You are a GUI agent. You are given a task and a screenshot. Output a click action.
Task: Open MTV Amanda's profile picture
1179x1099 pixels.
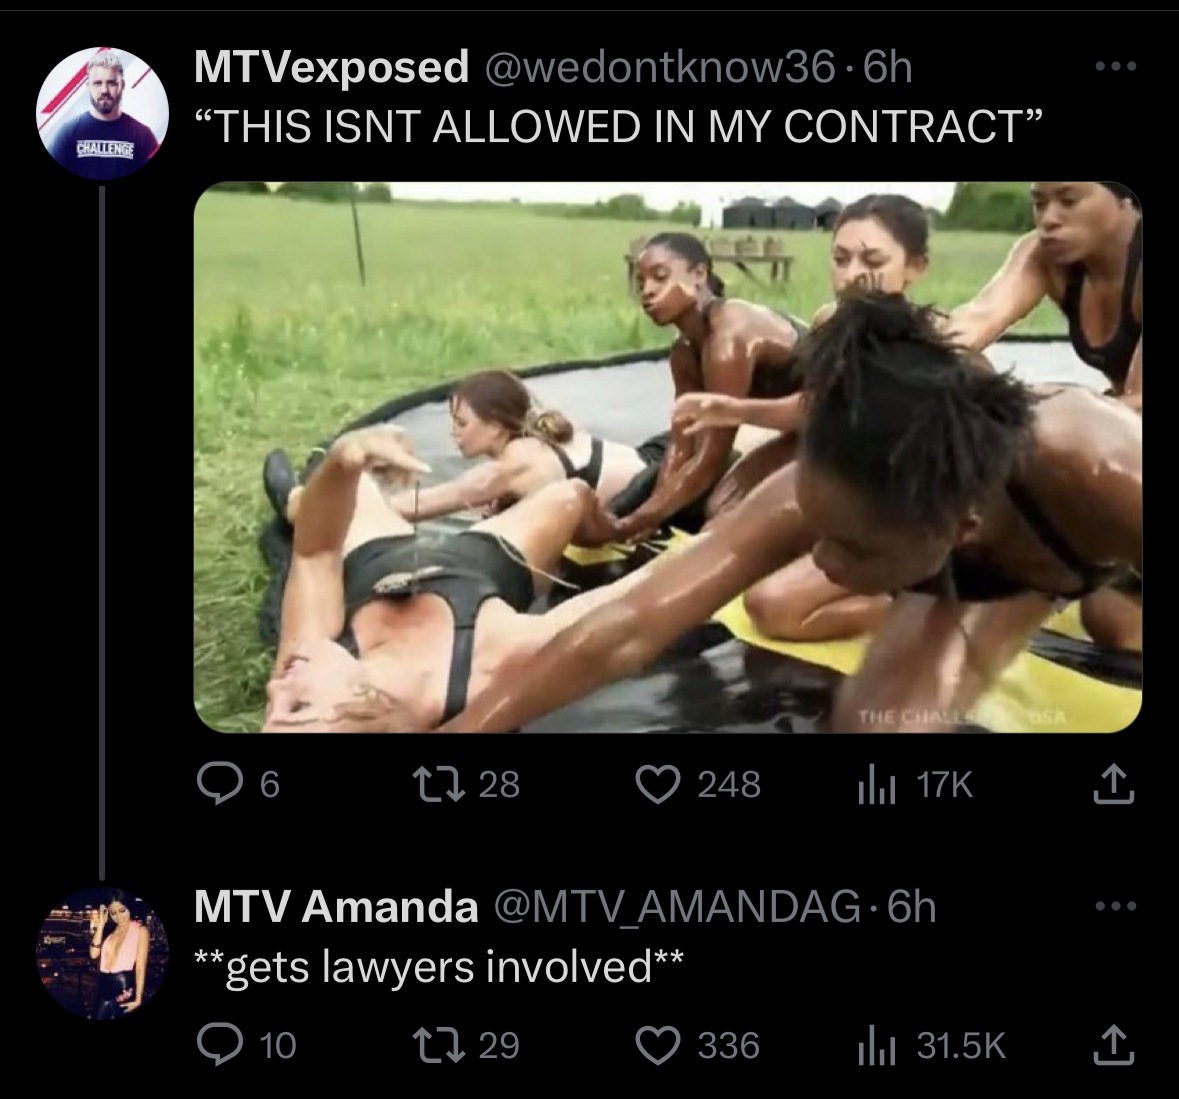[x=102, y=953]
